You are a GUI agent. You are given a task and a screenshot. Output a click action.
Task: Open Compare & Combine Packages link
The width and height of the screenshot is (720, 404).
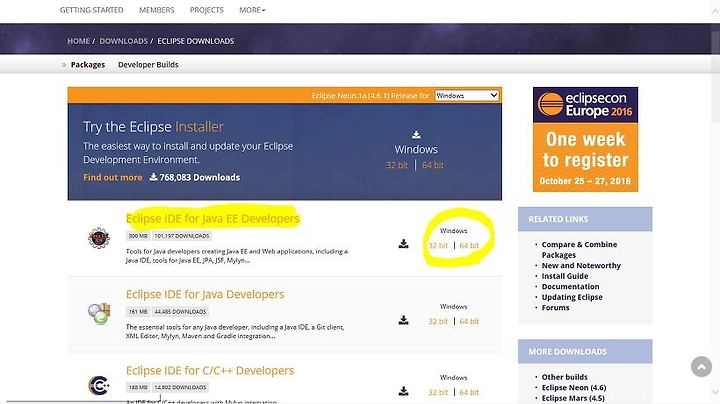coord(579,250)
